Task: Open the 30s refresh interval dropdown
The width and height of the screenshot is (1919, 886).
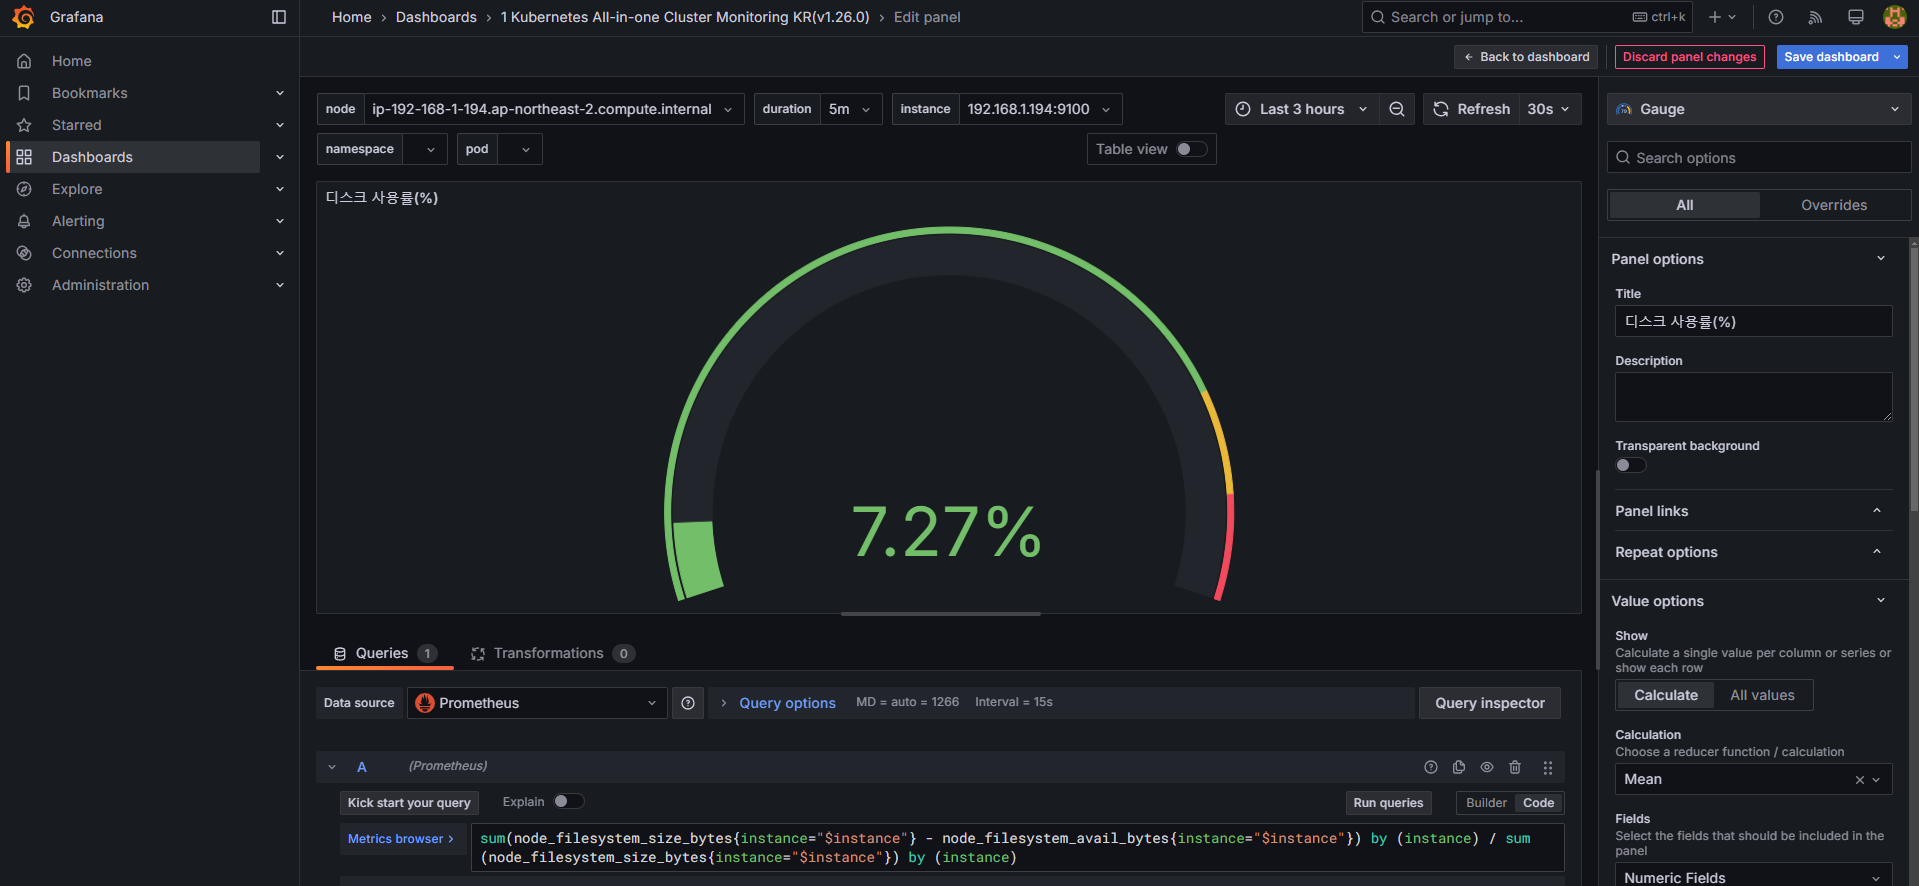Action: 1549,109
